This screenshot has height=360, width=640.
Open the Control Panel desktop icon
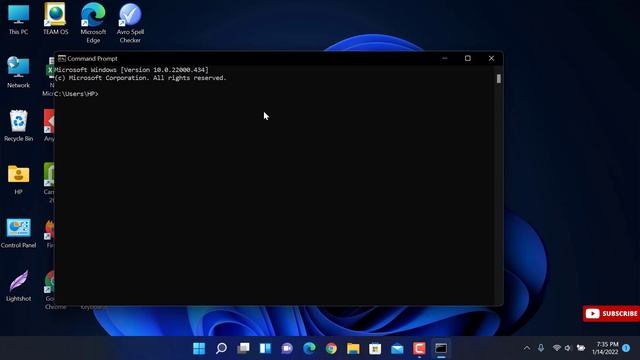tap(18, 233)
